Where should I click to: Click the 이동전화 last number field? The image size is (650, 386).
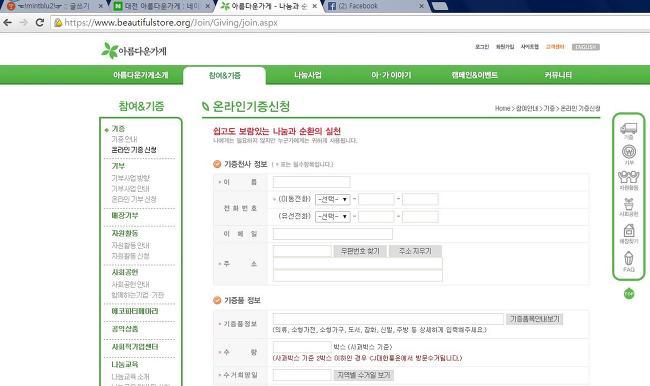420,199
